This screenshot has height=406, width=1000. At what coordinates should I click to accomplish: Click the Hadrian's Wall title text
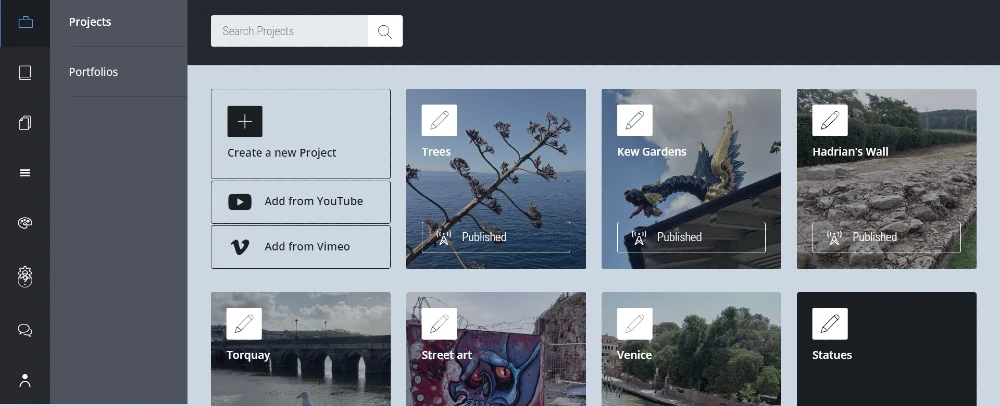[x=850, y=152]
